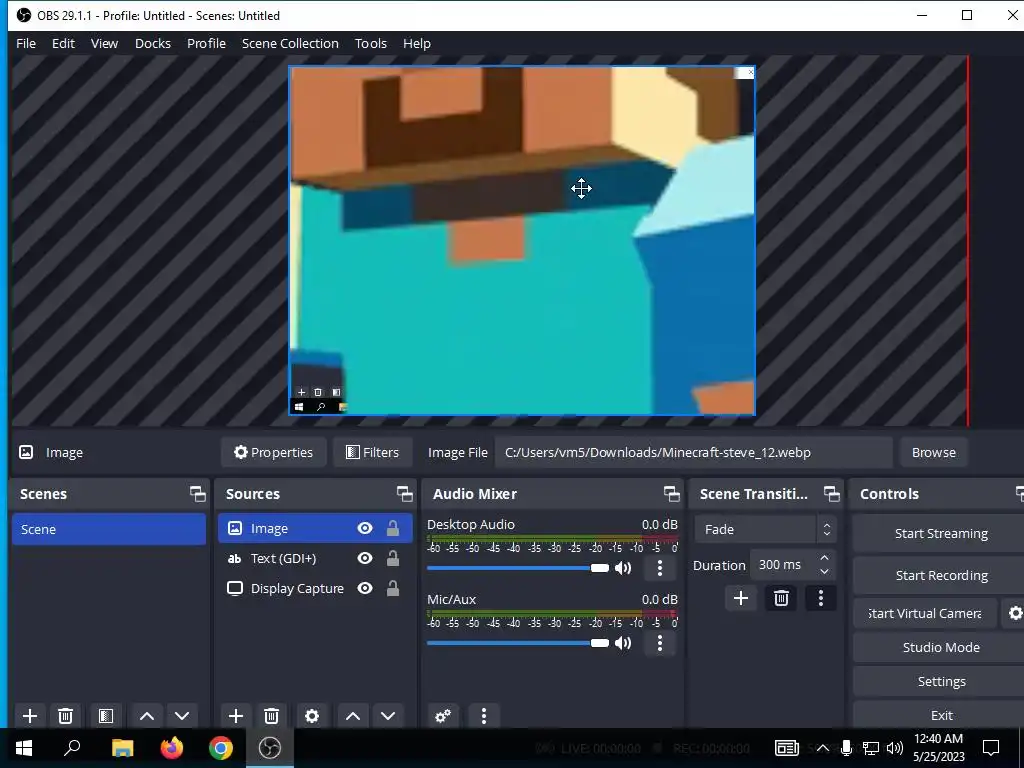
Task: Open scene filters icon in Scenes dock
Action: (106, 716)
